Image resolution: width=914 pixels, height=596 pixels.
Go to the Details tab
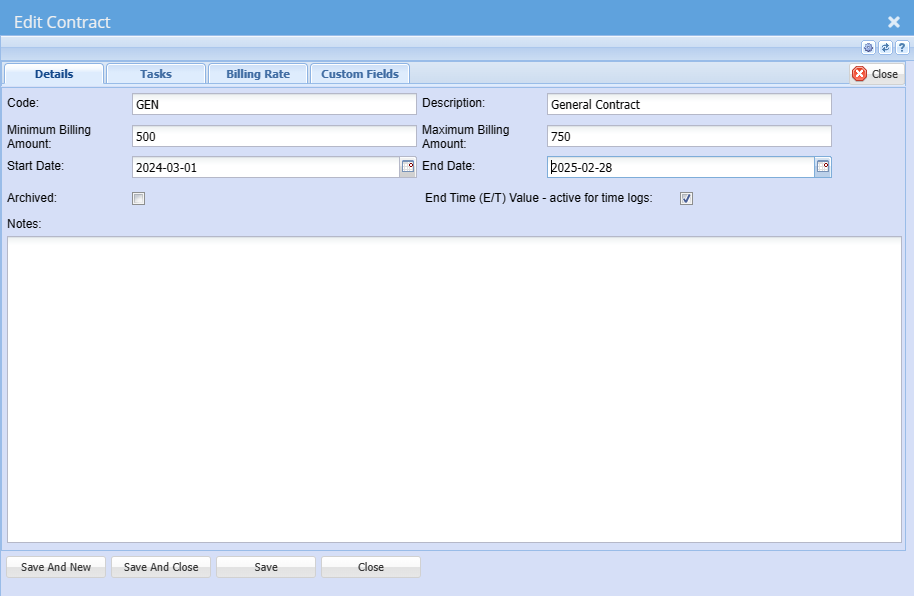tap(54, 74)
